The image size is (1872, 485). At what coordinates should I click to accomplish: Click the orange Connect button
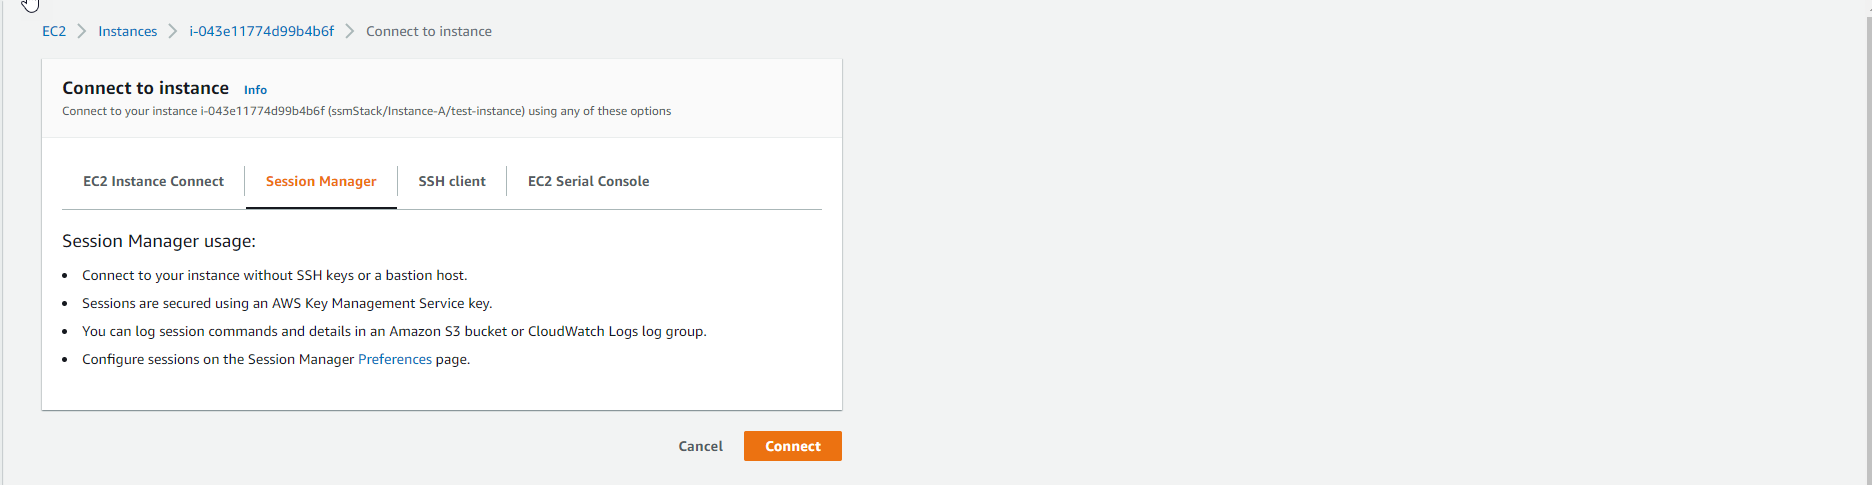[792, 446]
